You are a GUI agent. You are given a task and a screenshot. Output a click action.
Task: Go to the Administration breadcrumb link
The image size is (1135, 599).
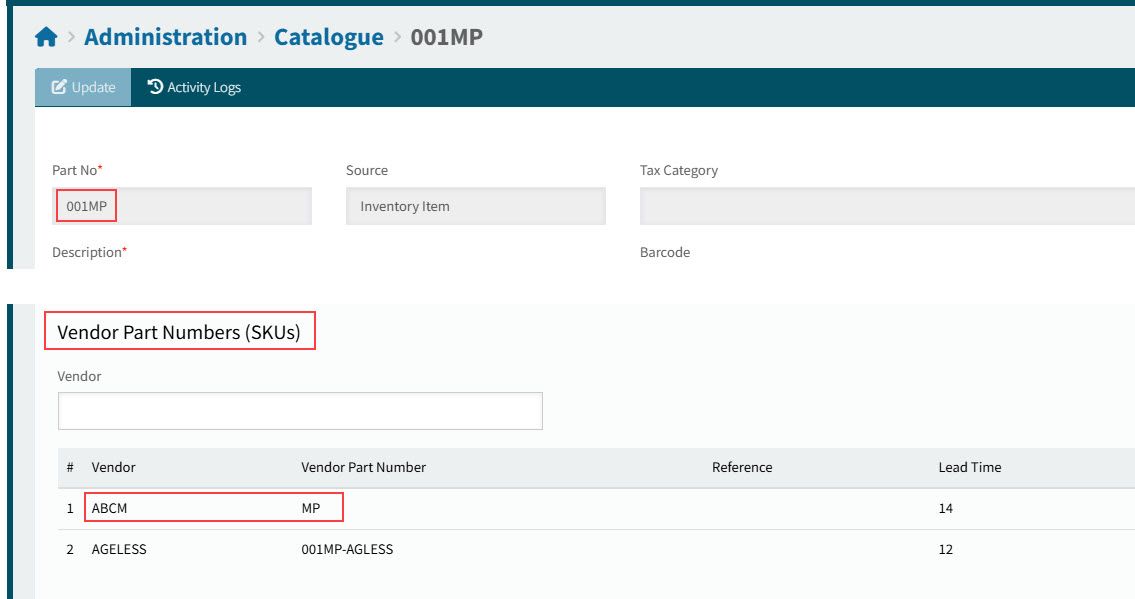pos(165,37)
